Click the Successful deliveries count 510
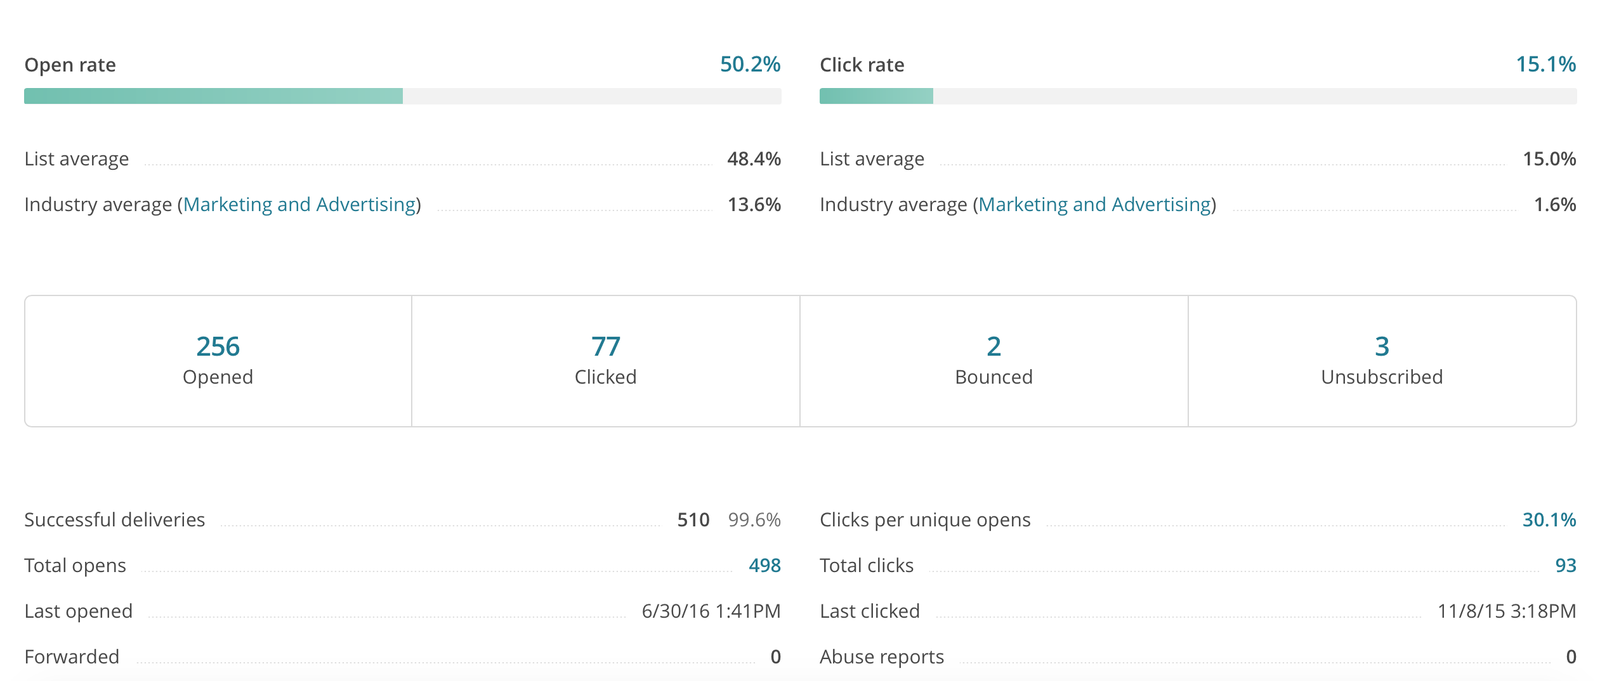1600x681 pixels. (693, 520)
